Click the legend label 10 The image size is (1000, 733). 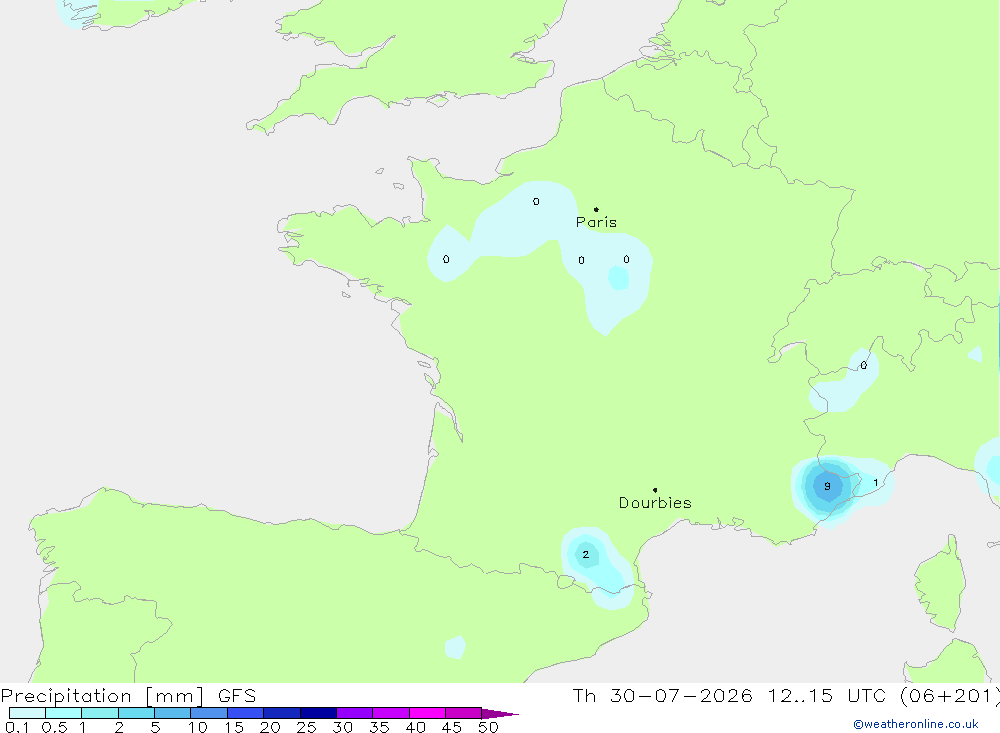(x=198, y=727)
